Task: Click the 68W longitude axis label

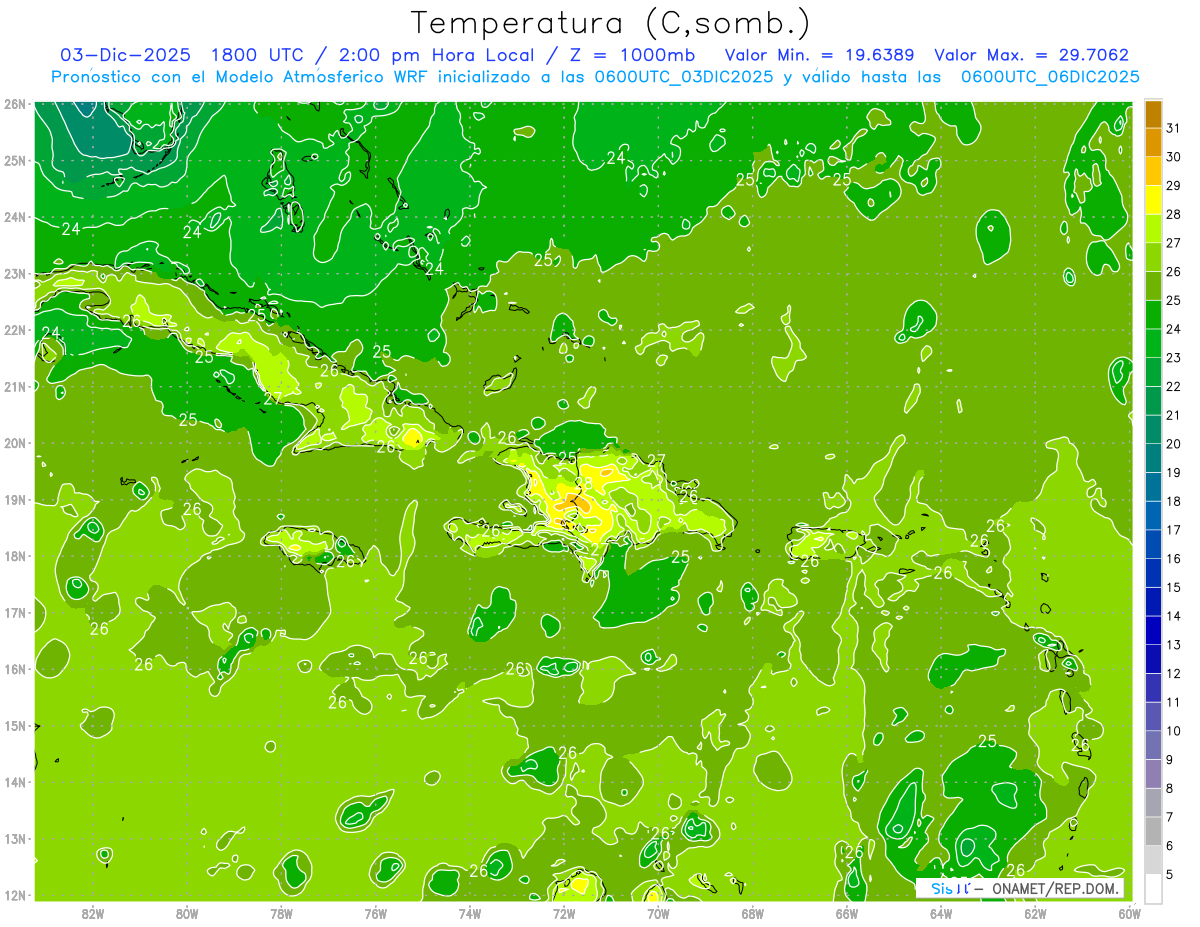Action: [752, 912]
